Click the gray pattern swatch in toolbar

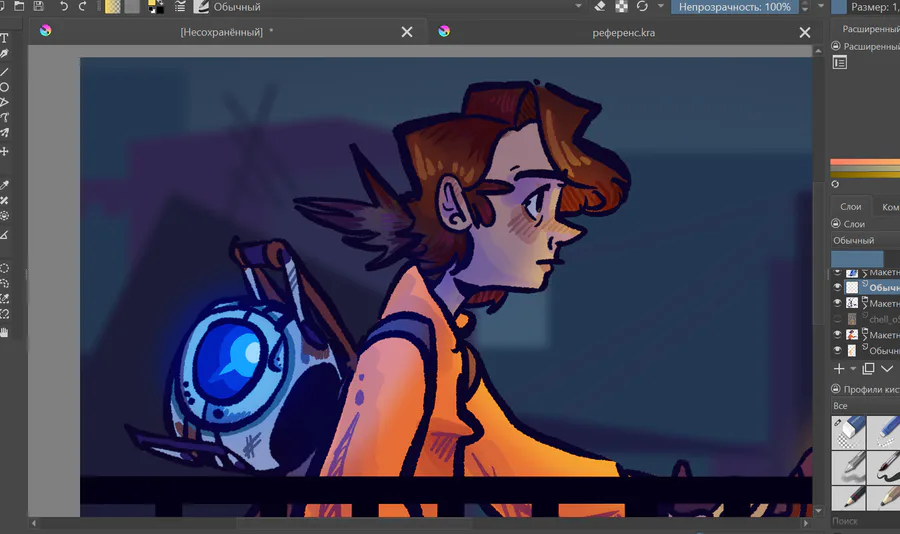(x=132, y=6)
